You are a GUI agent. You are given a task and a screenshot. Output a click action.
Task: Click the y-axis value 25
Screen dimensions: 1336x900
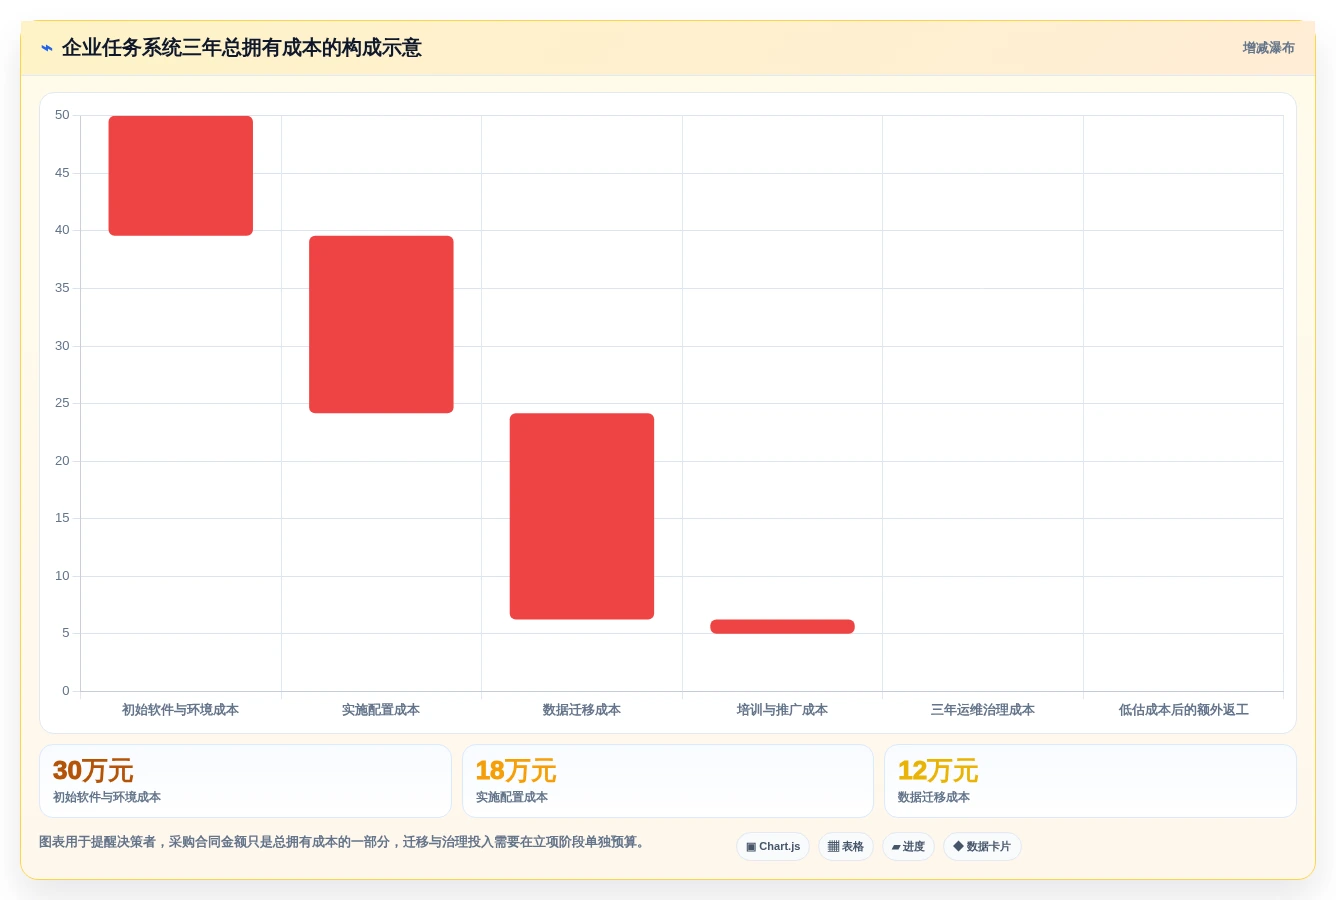[x=62, y=403]
